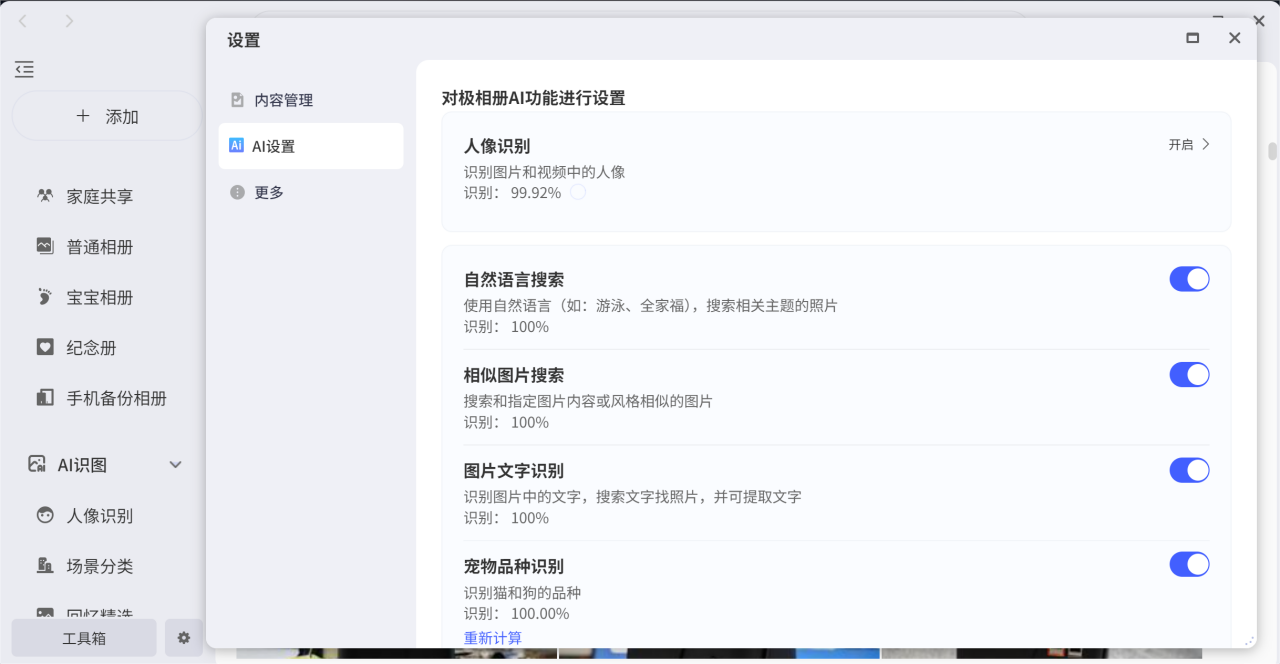This screenshot has width=1280, height=664.
Task: Collapse the AI识图 section chevron
Action: [x=176, y=465]
